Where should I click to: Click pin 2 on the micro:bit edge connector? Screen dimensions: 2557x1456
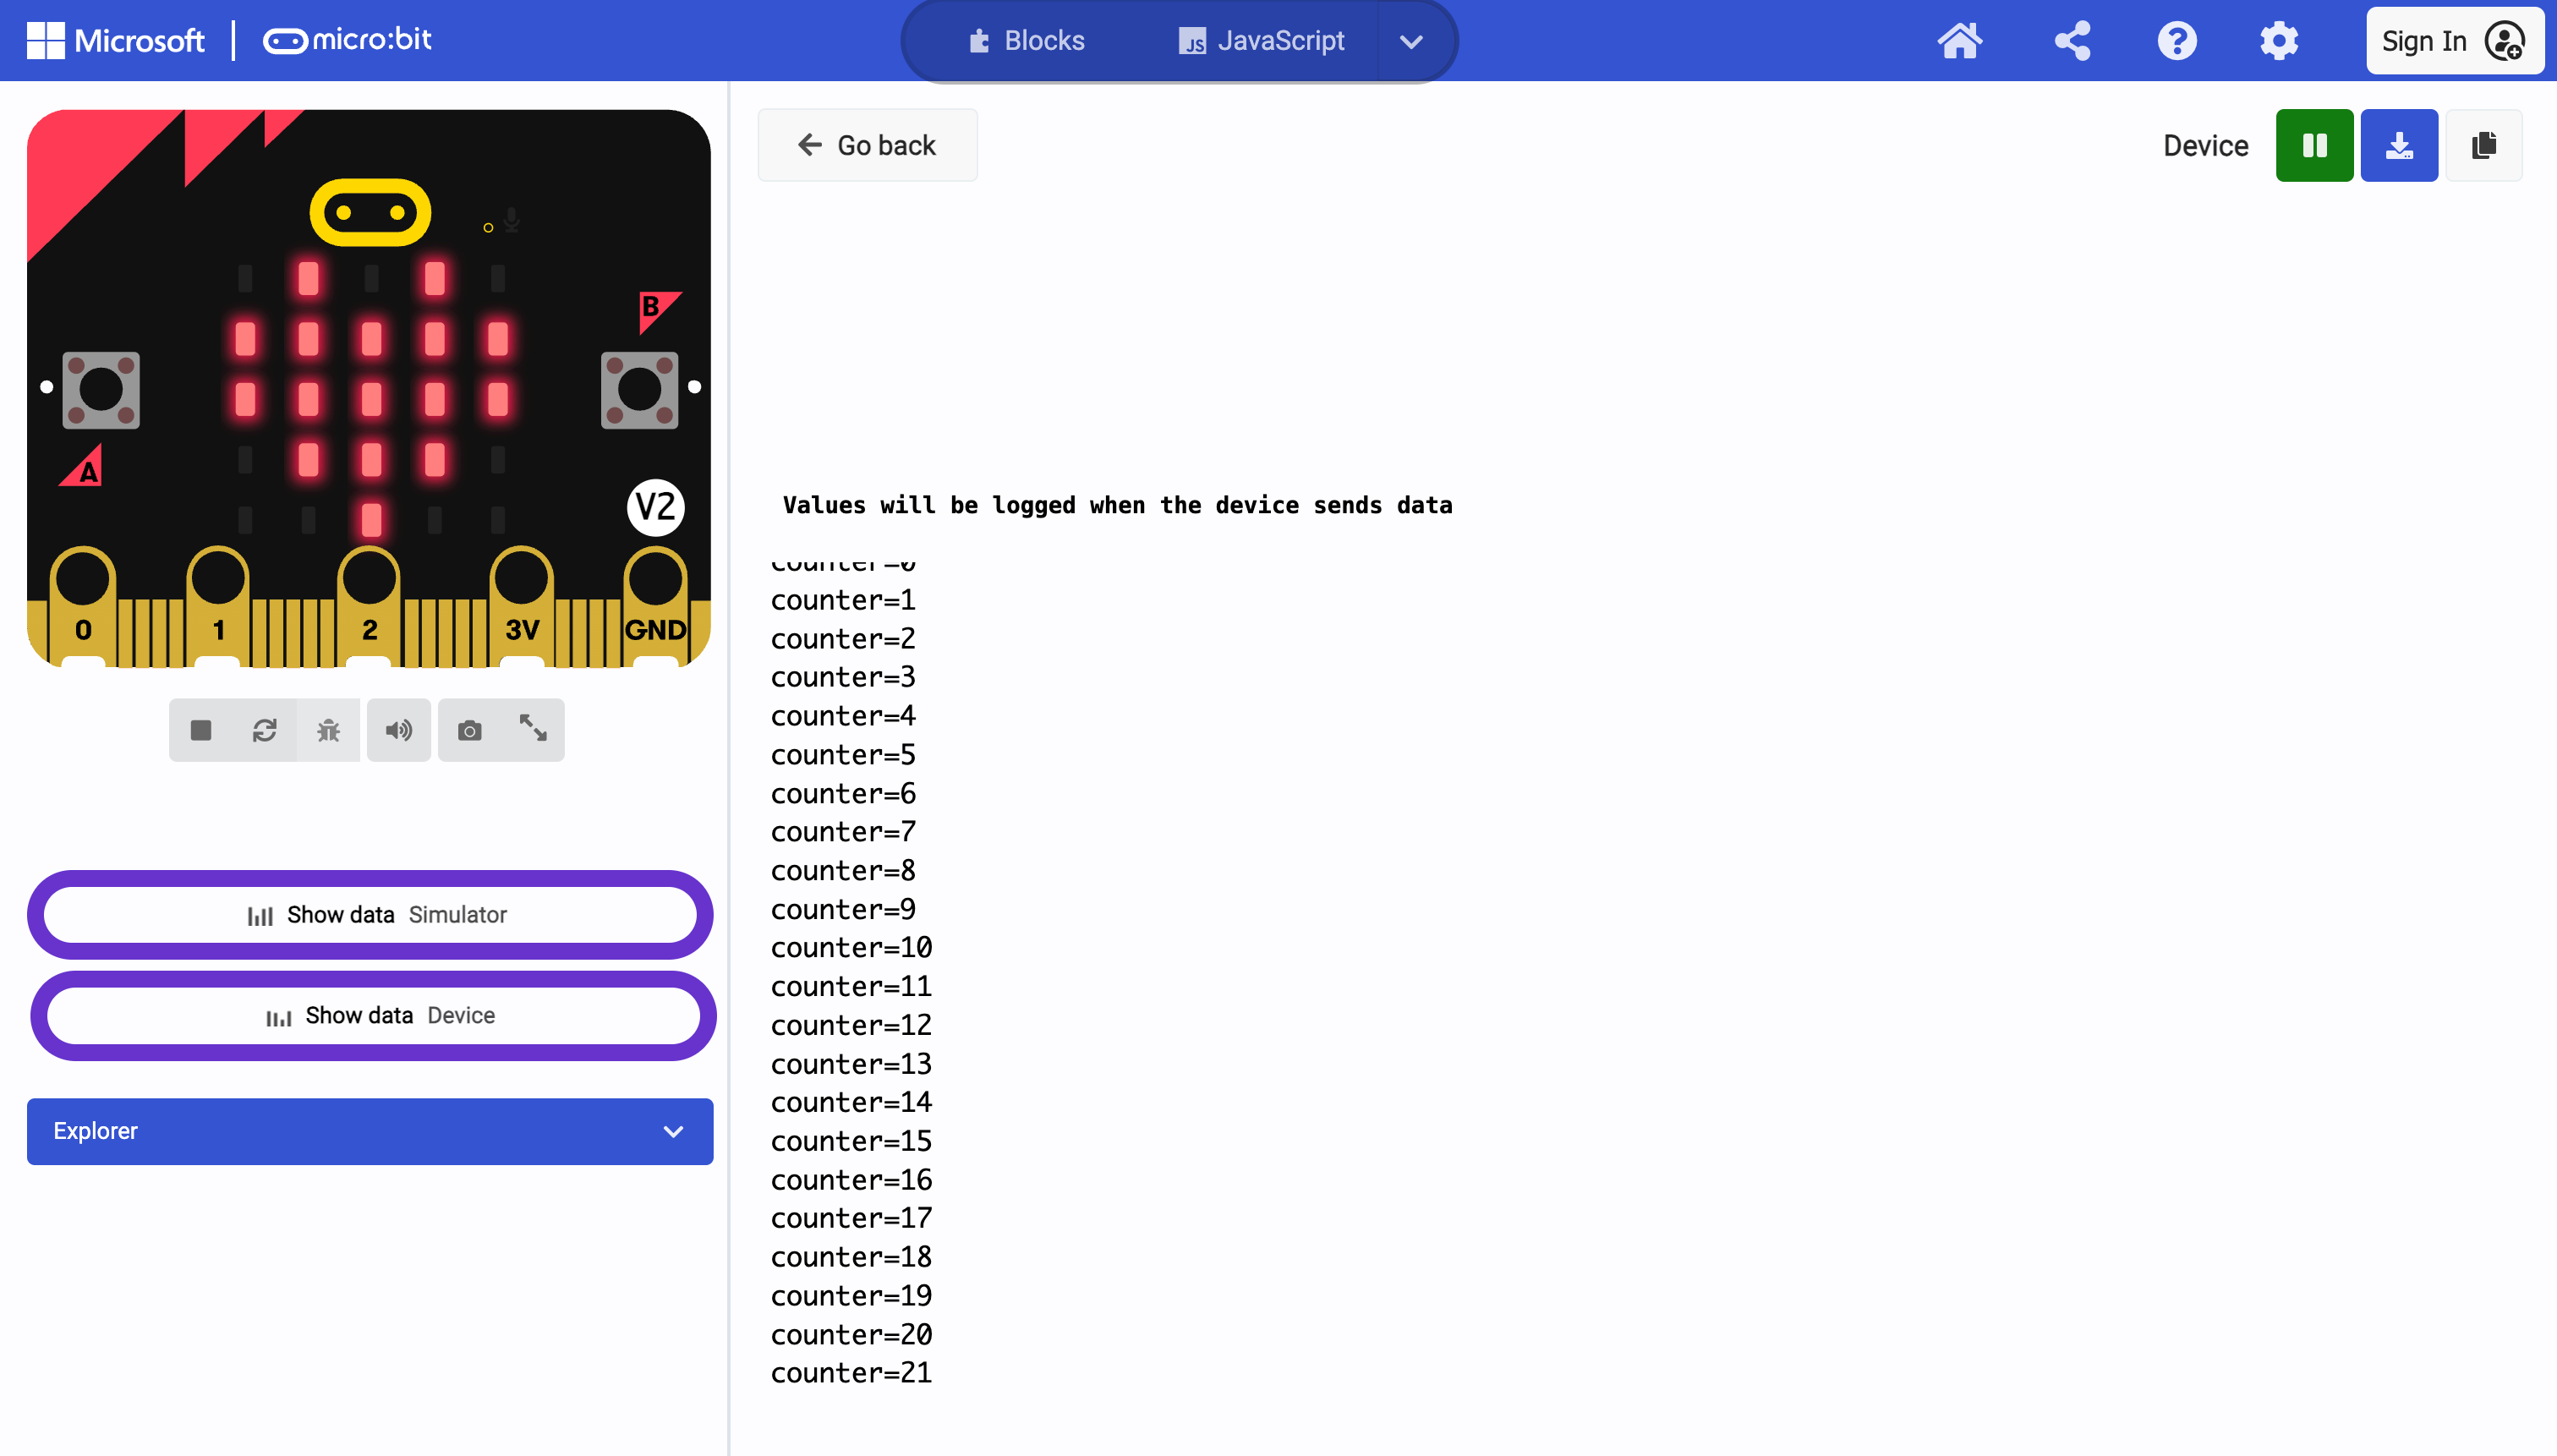[369, 605]
